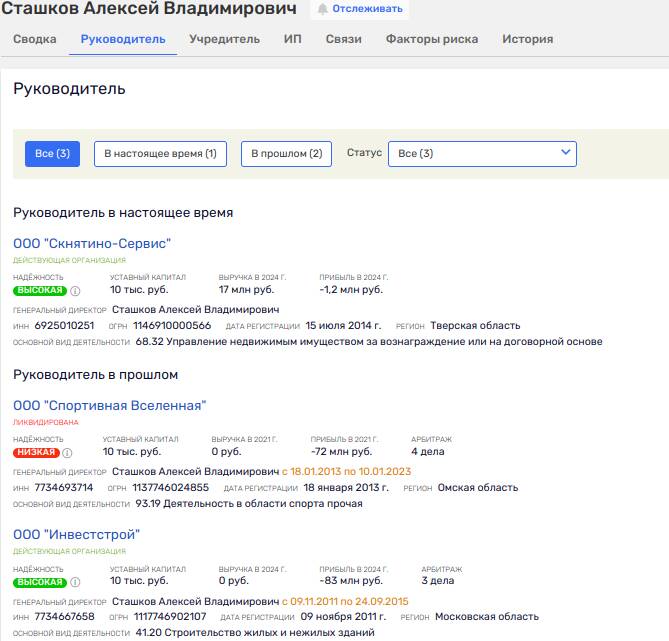
Task: Filter by В настоящее время (1)
Action: point(160,154)
